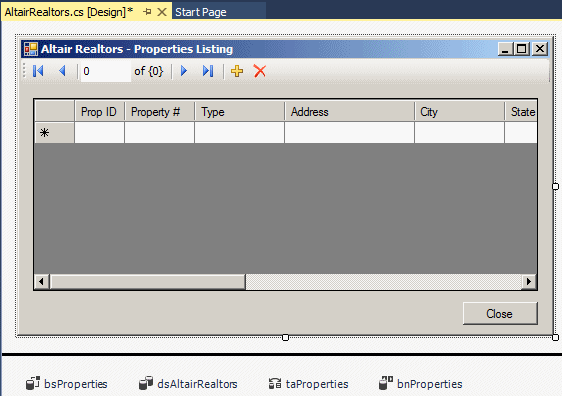Close the AltairRealtors.cs design tab
The height and width of the screenshot is (396, 562).
point(162,12)
